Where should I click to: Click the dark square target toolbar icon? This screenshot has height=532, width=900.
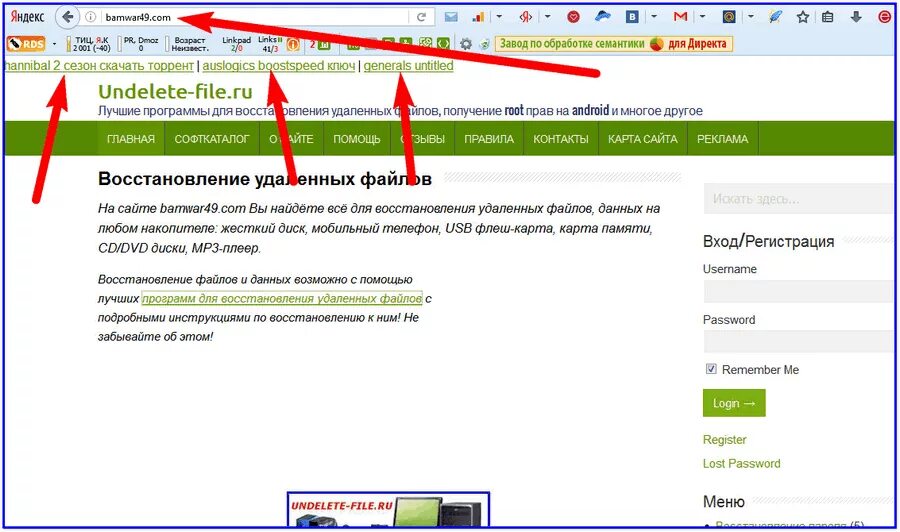coord(729,17)
